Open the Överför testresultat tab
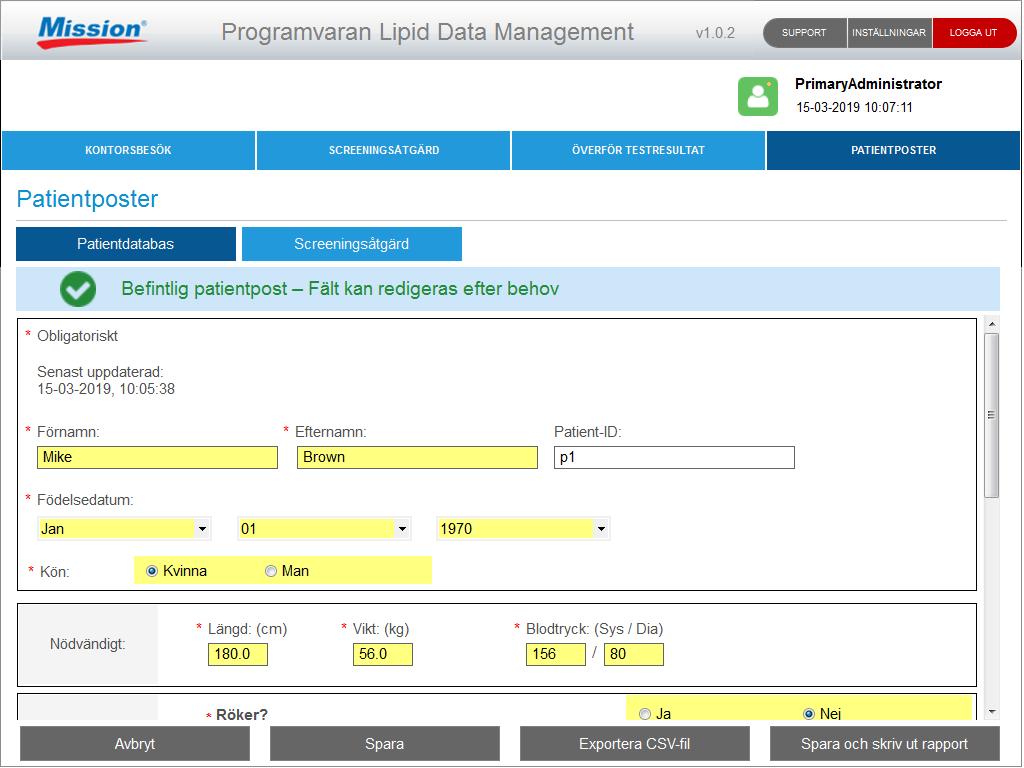Screen dimensions: 1024x768 638,150
